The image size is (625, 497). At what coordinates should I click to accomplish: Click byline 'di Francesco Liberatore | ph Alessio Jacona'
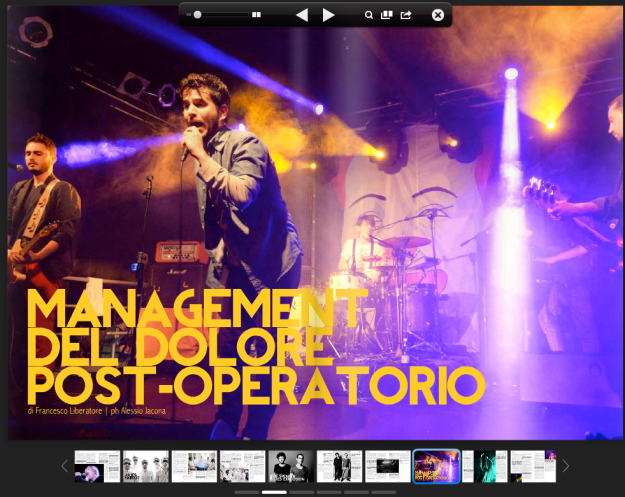[96, 411]
